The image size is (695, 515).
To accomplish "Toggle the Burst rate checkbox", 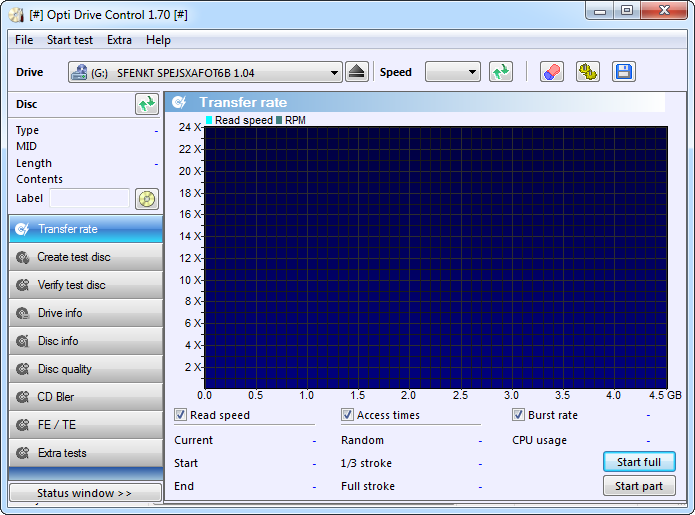I will pyautogui.click(x=518, y=415).
